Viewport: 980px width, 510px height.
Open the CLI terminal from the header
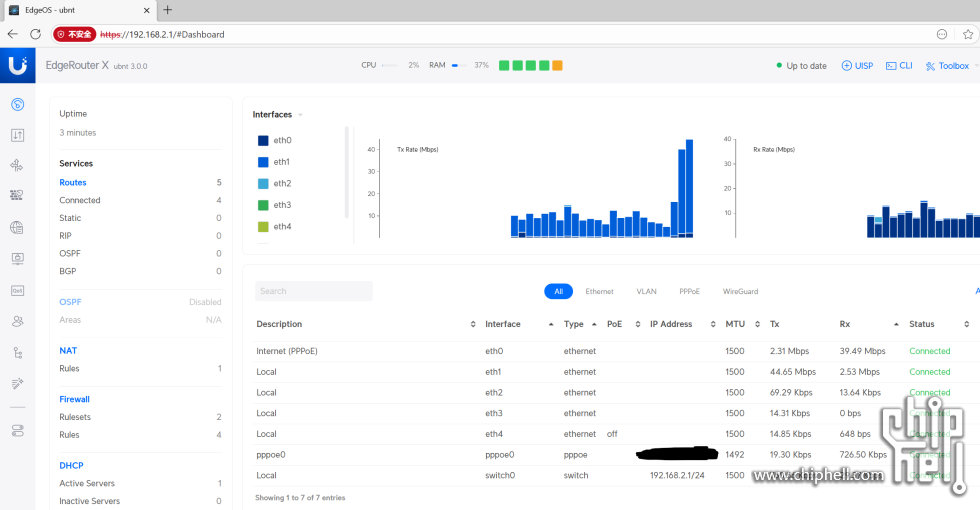tap(899, 66)
